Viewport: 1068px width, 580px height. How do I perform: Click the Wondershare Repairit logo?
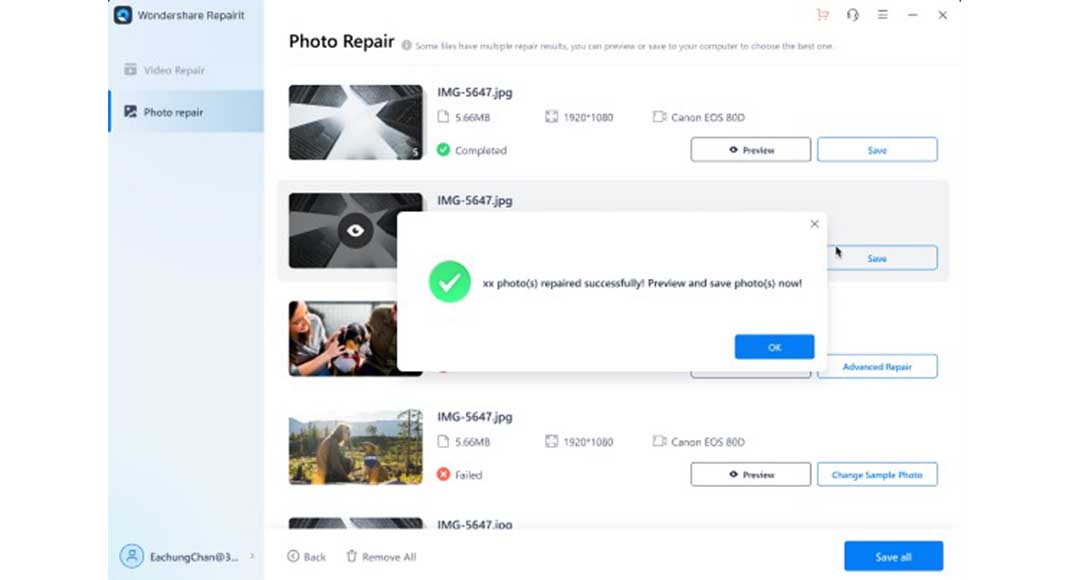(x=123, y=15)
